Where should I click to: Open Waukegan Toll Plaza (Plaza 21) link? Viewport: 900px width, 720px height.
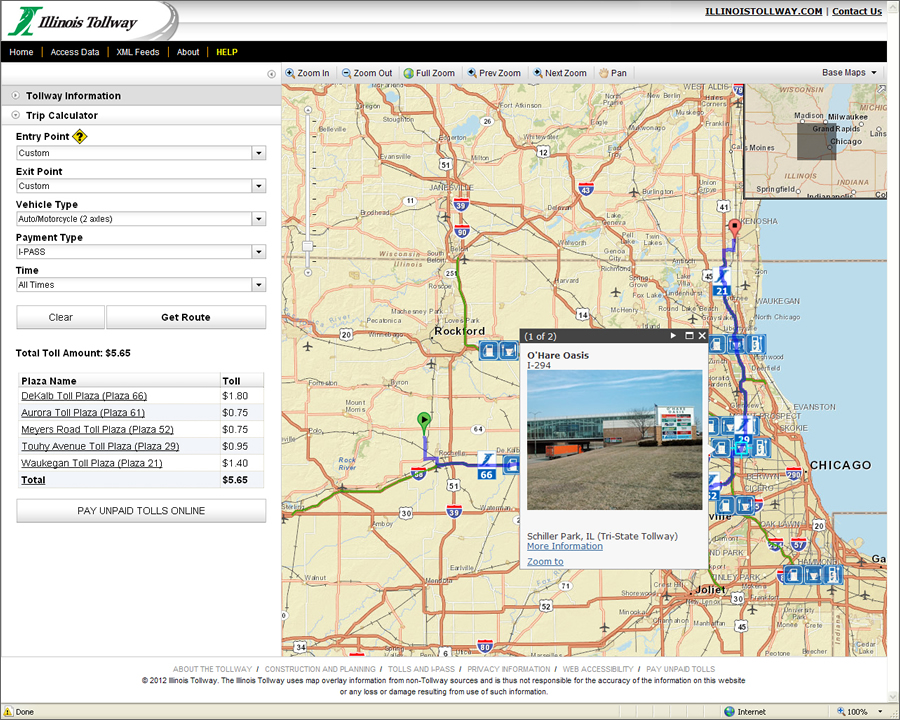point(92,463)
